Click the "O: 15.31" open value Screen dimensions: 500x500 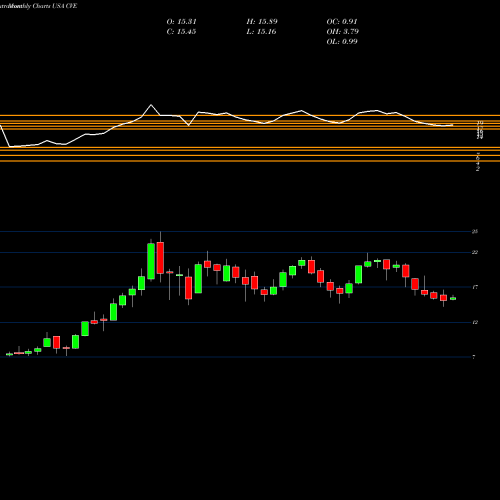click(x=181, y=22)
